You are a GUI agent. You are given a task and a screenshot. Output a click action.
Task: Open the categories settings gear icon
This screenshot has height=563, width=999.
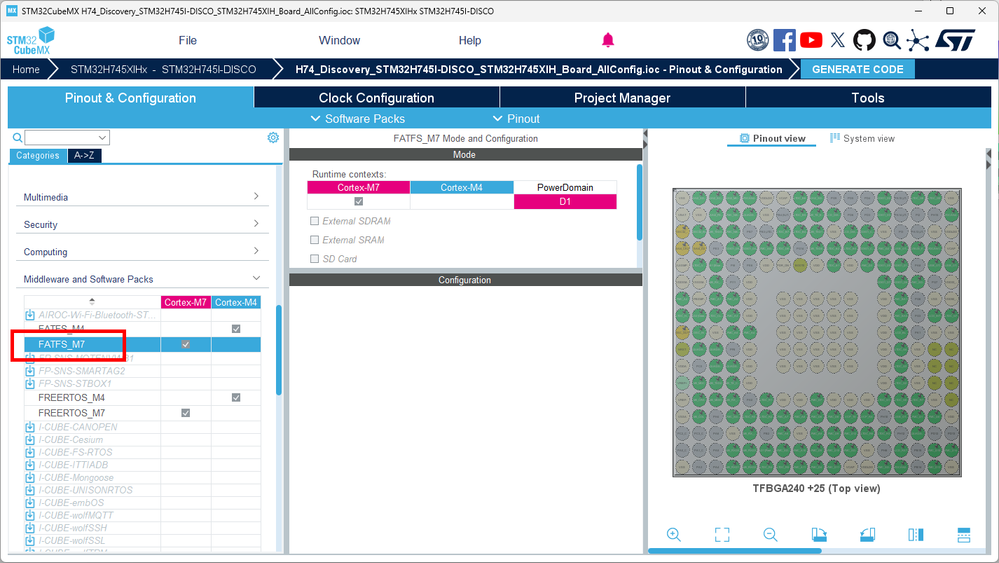click(x=273, y=138)
